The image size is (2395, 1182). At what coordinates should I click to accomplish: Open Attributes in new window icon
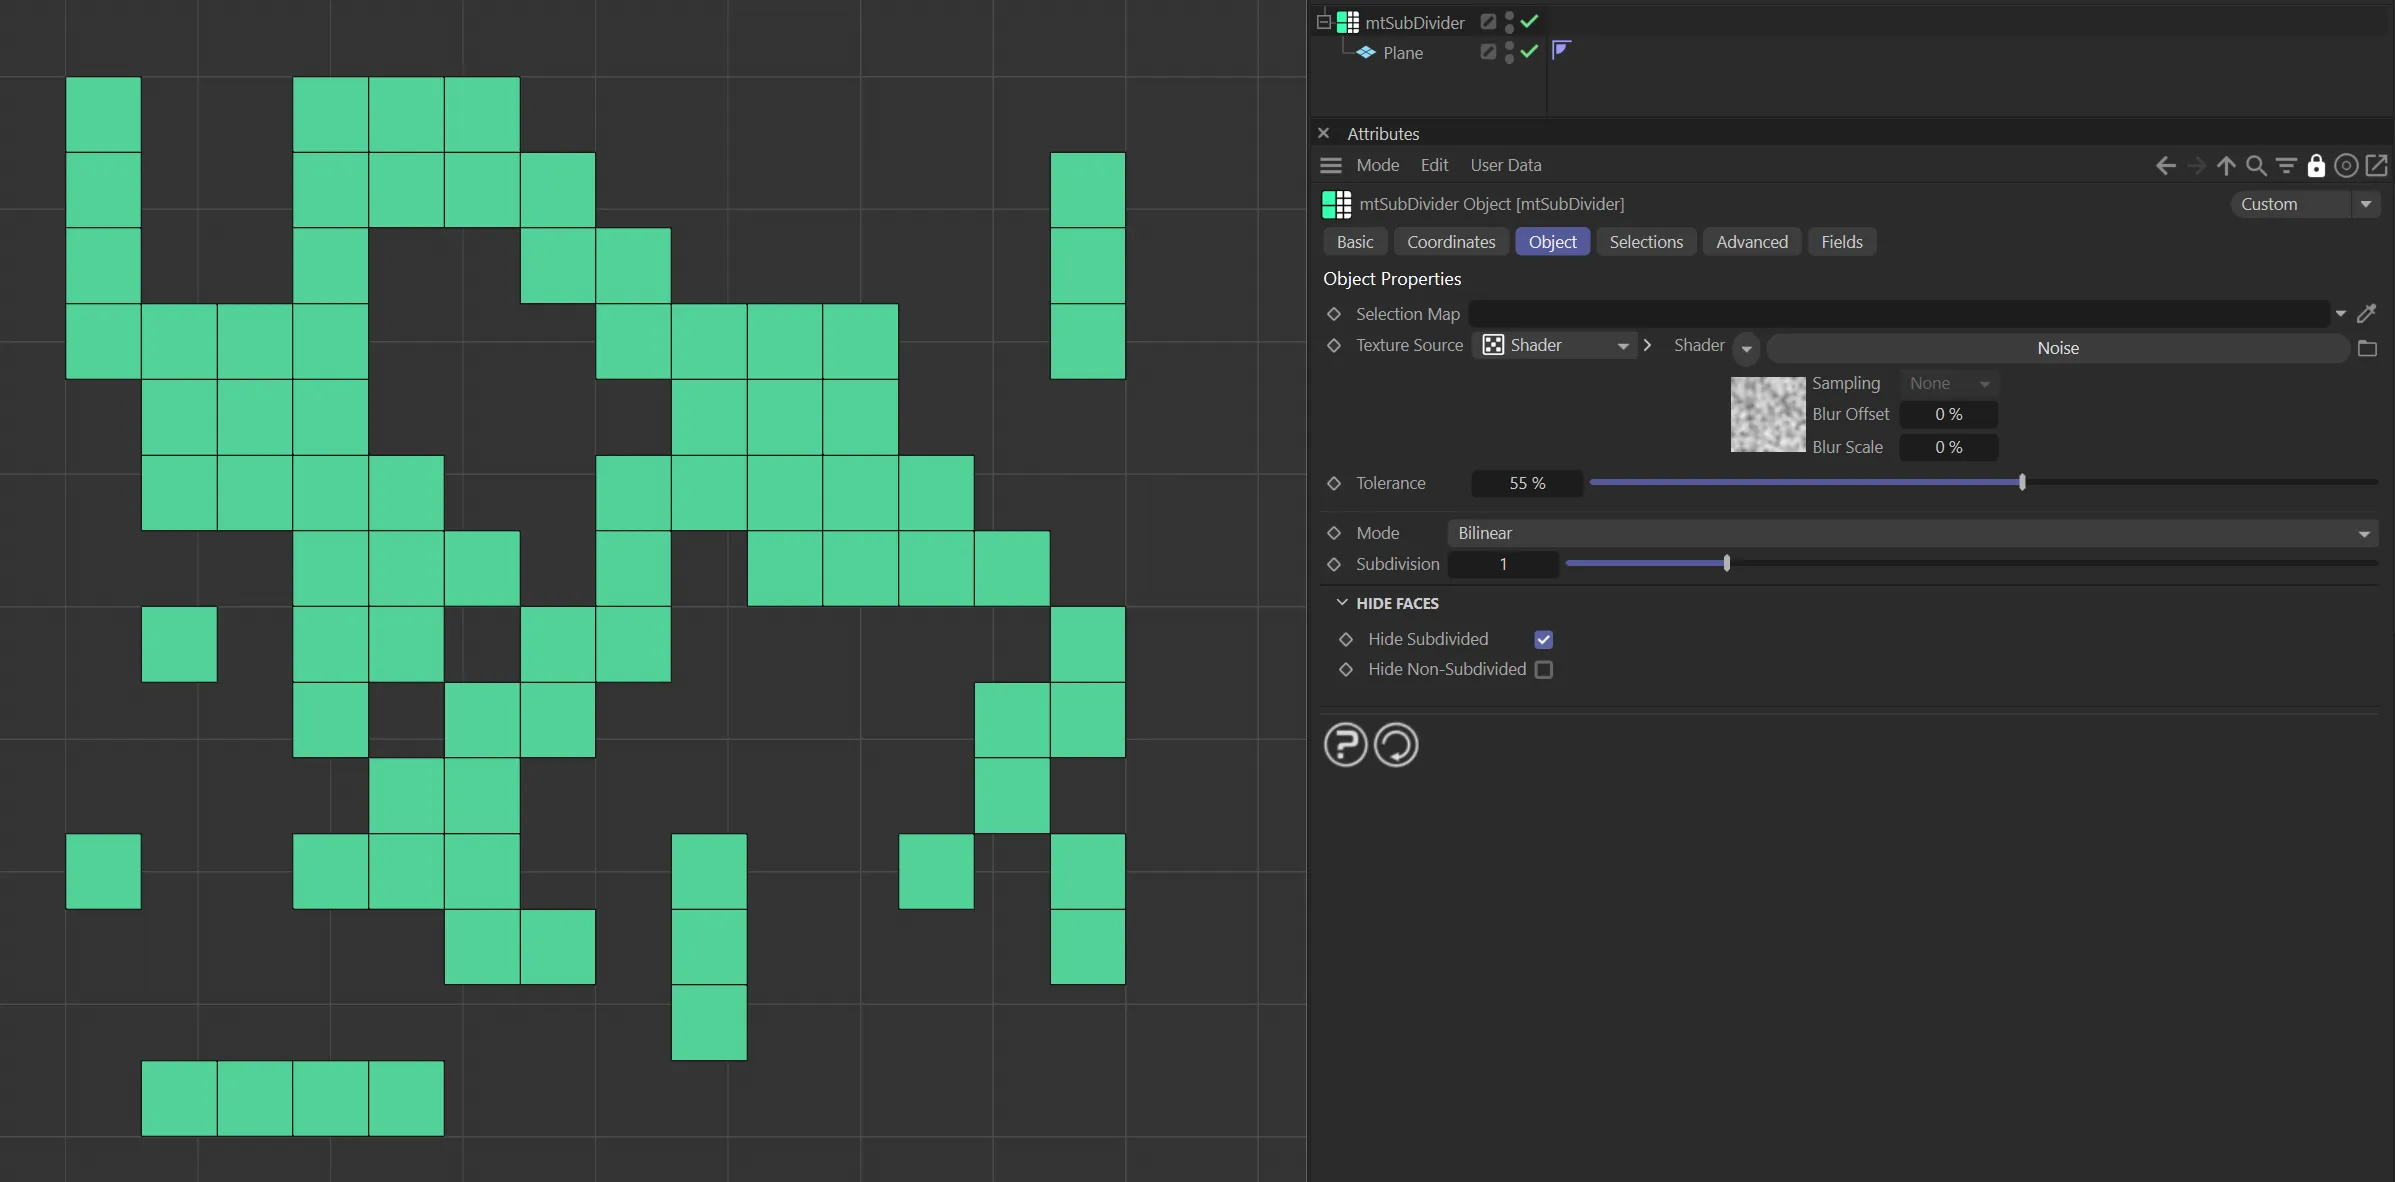2377,166
